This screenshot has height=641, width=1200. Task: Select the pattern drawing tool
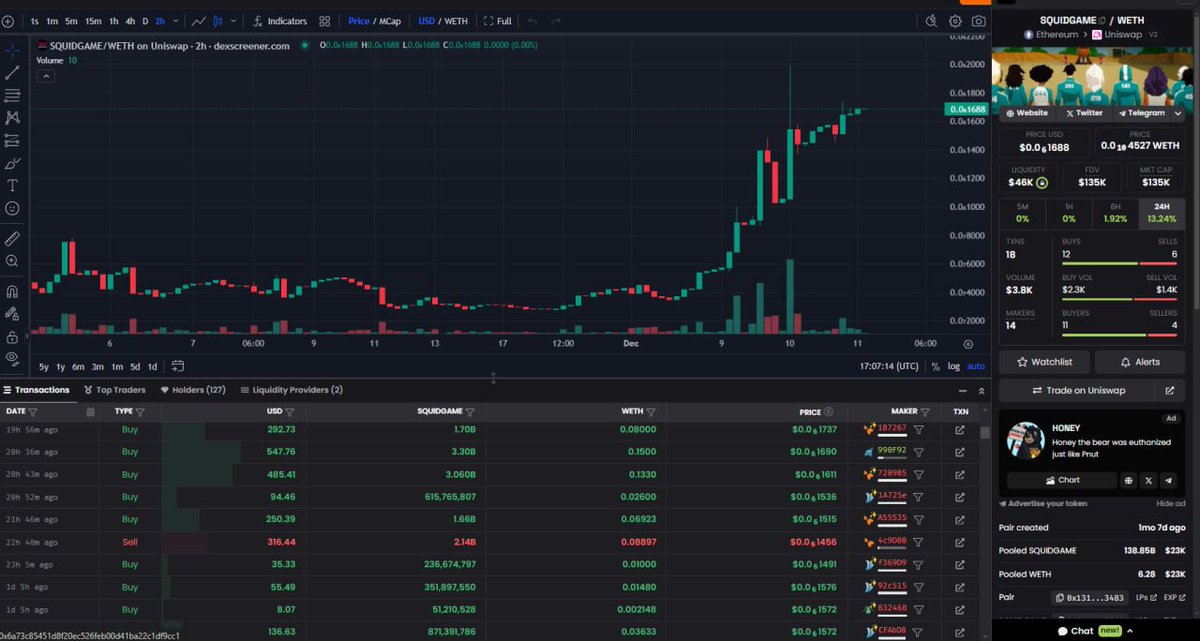12,118
